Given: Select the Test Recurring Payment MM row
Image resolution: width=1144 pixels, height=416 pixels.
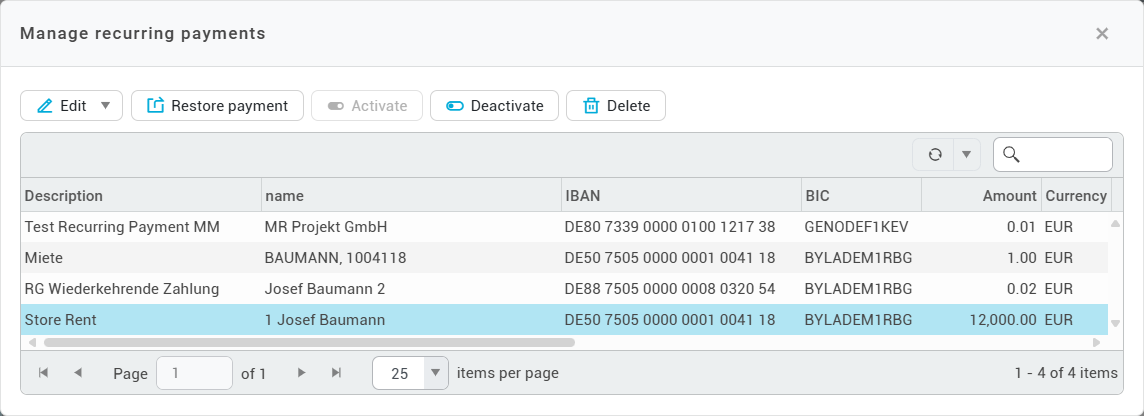Looking at the screenshot, I should 300,227.
